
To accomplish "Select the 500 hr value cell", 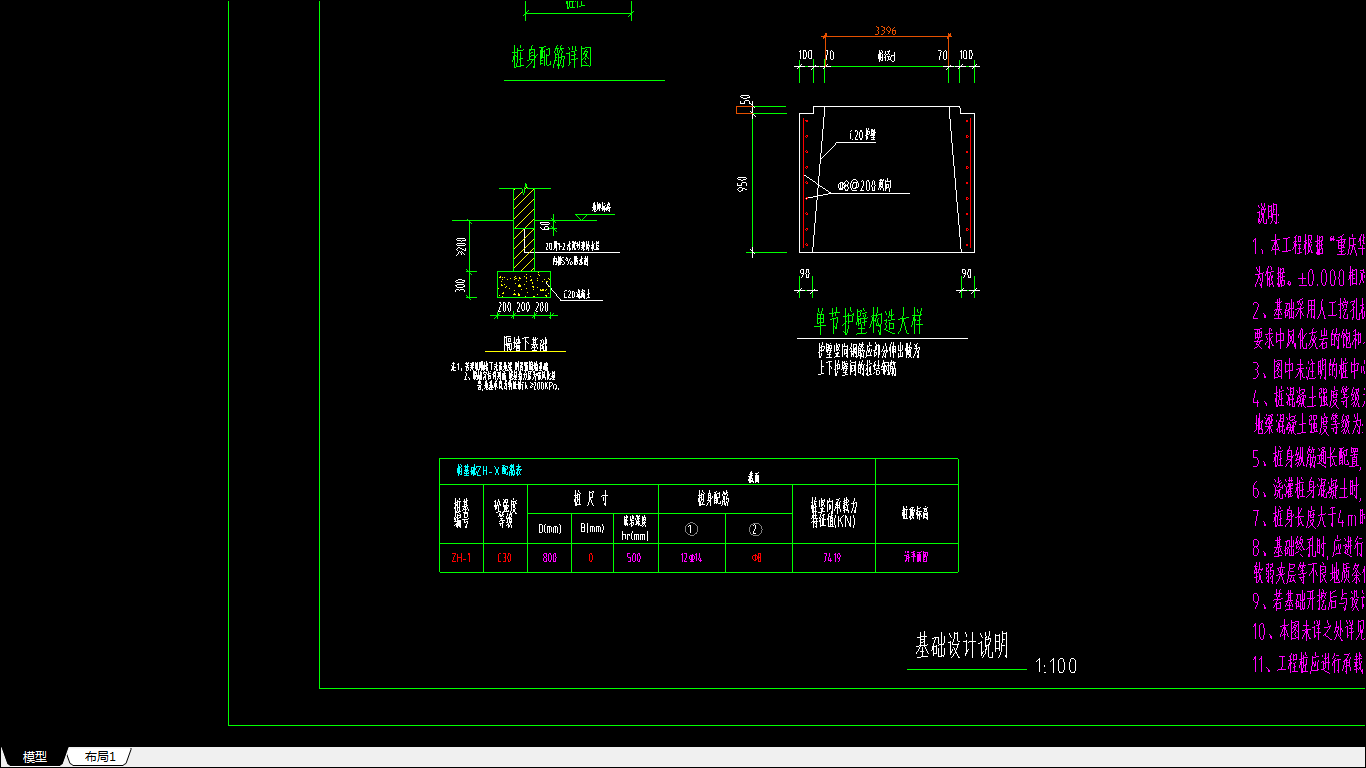I will pos(634,558).
